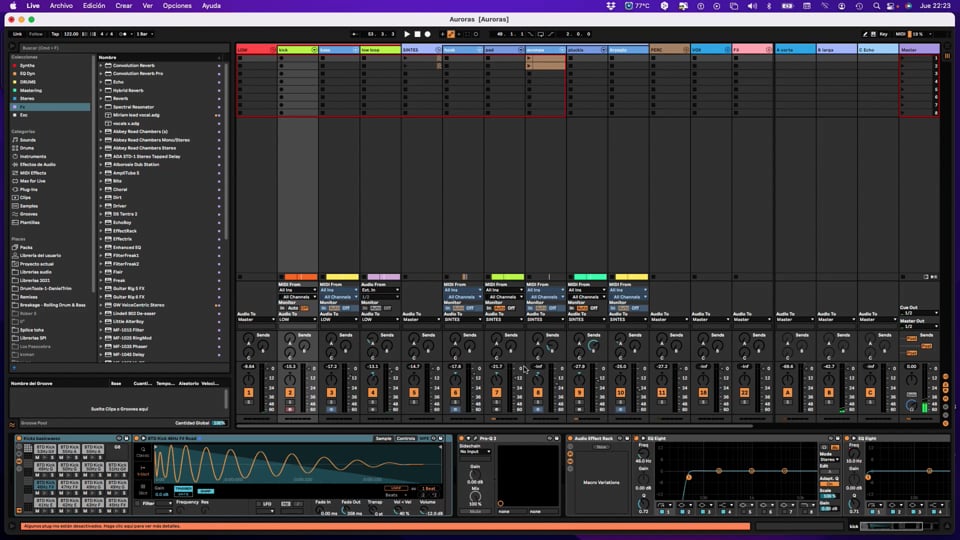Open the Archivo menu

coord(61,6)
